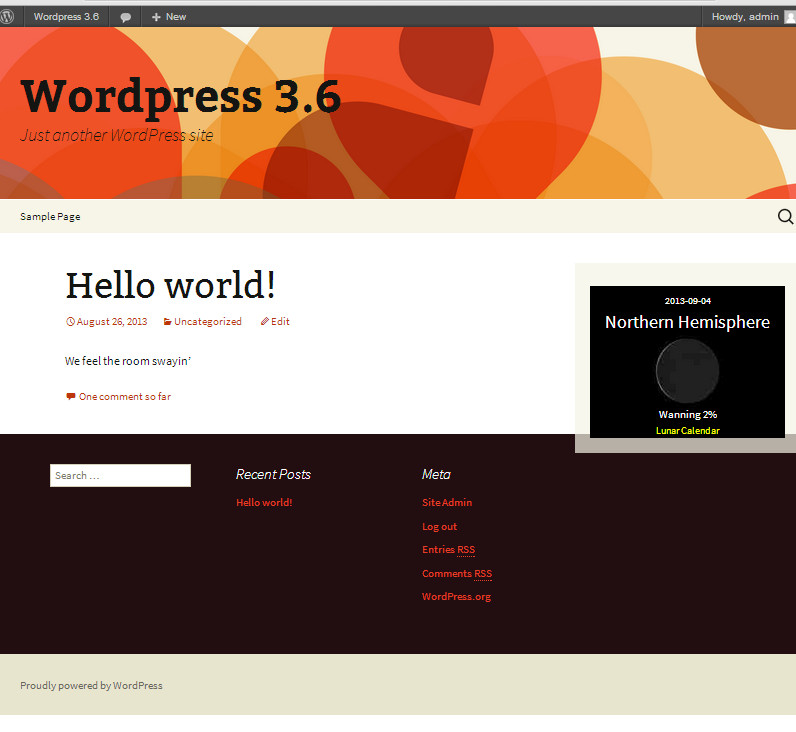The image size is (796, 732).
Task: Click the moon phase image in widget
Action: tap(687, 371)
